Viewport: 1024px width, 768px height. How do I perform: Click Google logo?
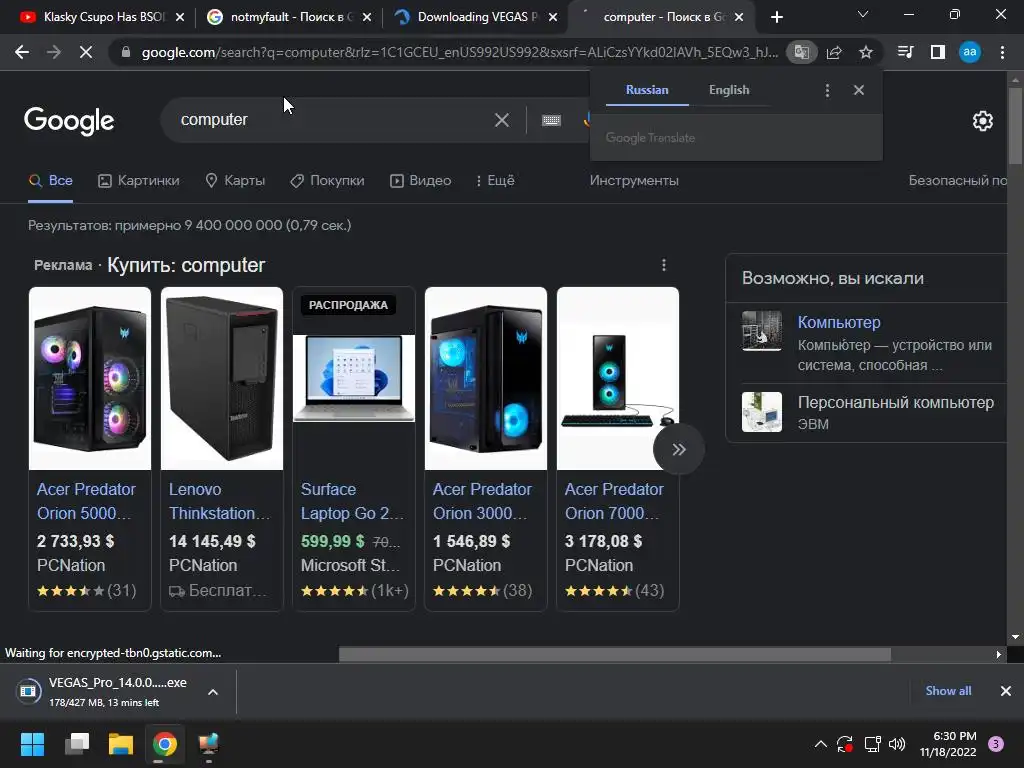click(x=69, y=121)
